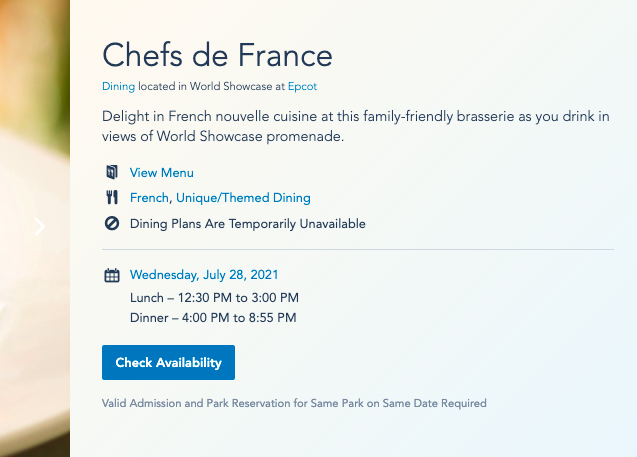Select the French cuisine link
The width and height of the screenshot is (637, 457).
tap(150, 198)
